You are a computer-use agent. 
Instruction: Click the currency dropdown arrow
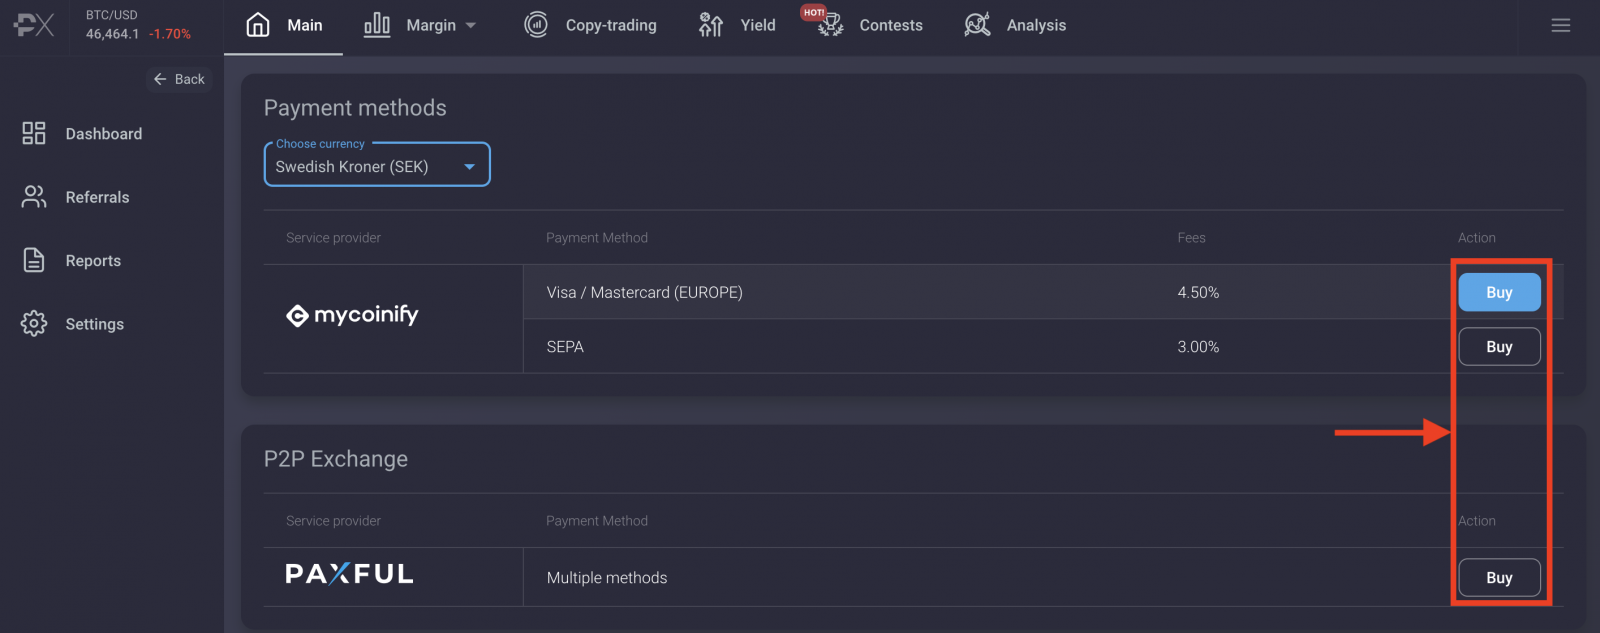coord(469,167)
